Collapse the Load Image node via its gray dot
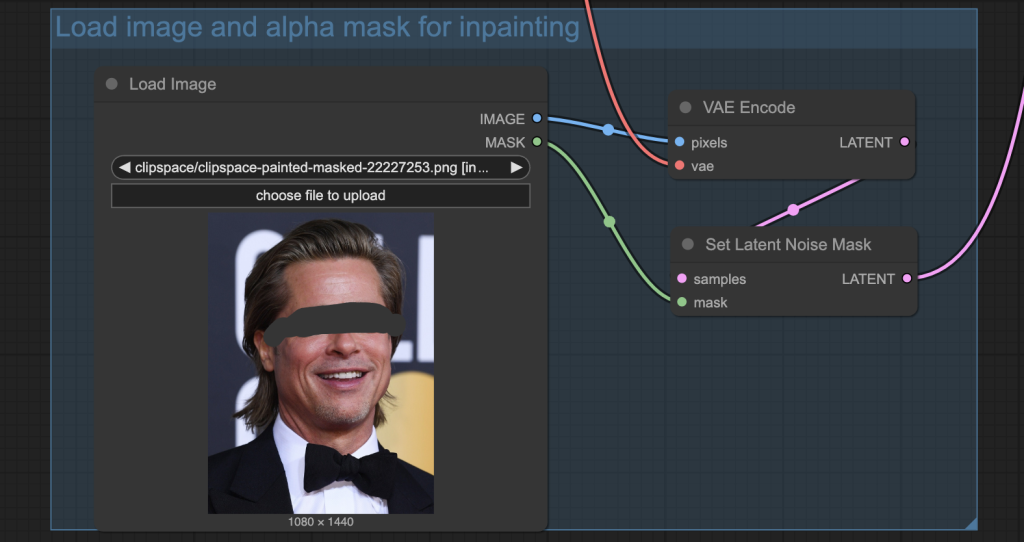This screenshot has width=1024, height=542. click(111, 84)
